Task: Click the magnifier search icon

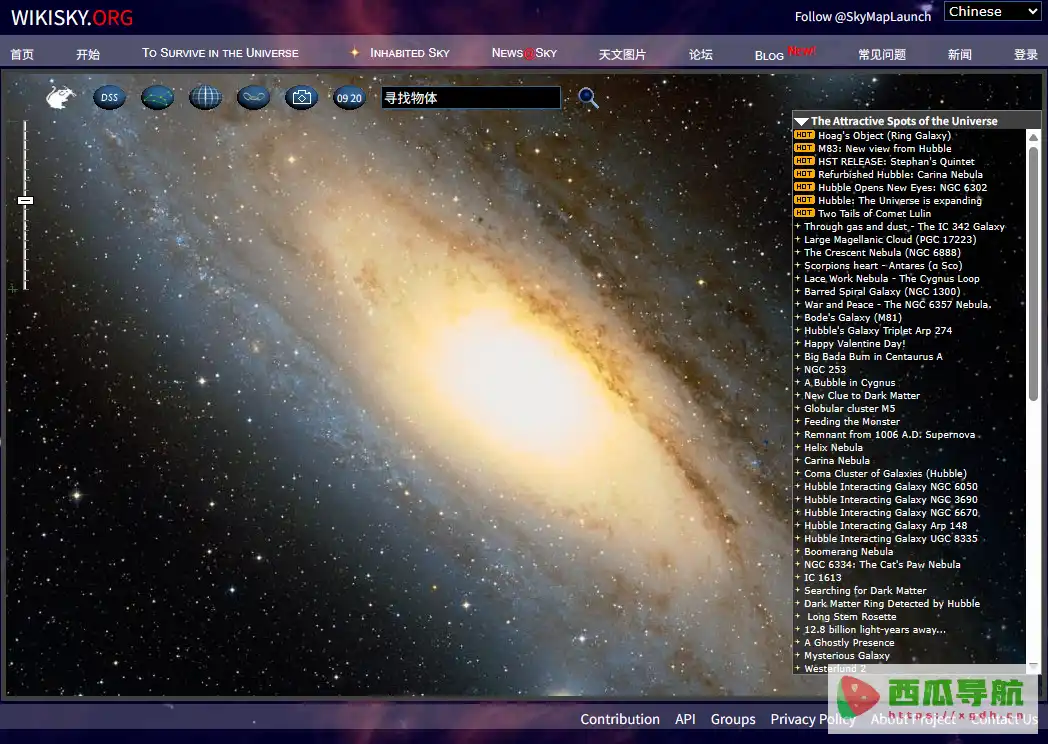Action: pyautogui.click(x=588, y=98)
